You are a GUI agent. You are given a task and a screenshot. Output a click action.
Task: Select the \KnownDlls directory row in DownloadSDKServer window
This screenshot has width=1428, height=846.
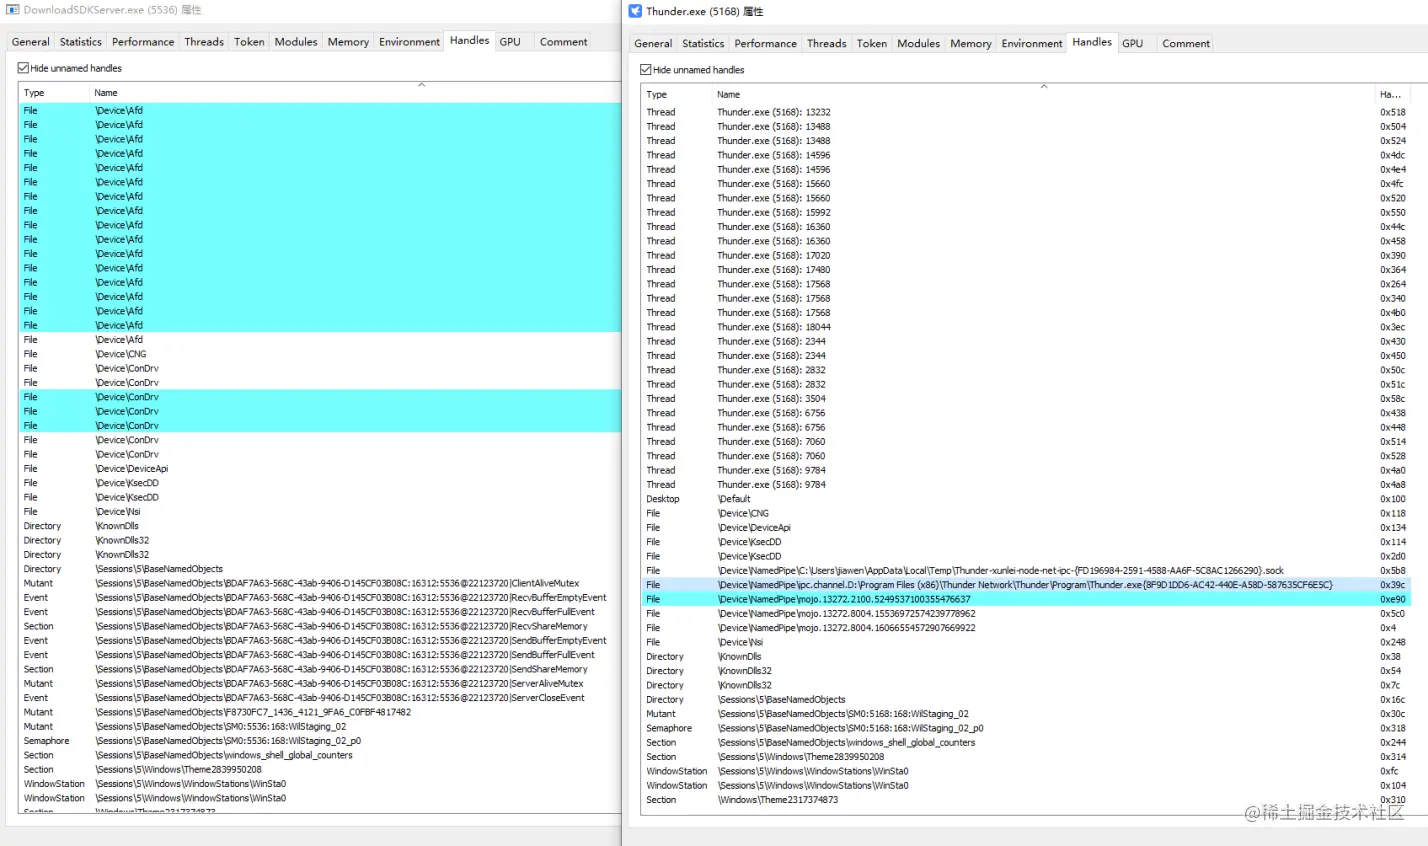coord(320,526)
